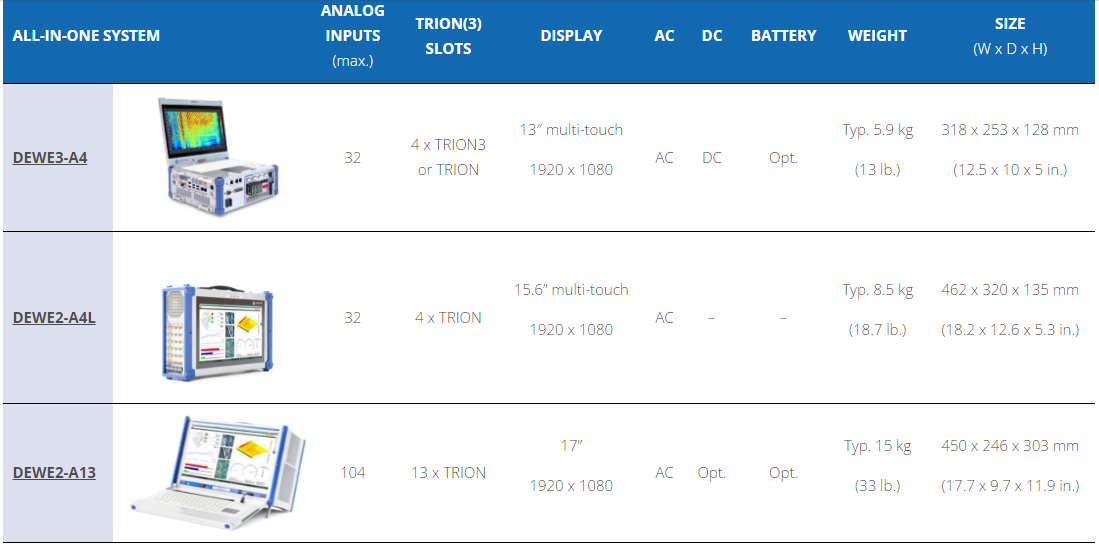
Task: Click the DEWE2-A4L device image
Action: 217,319
